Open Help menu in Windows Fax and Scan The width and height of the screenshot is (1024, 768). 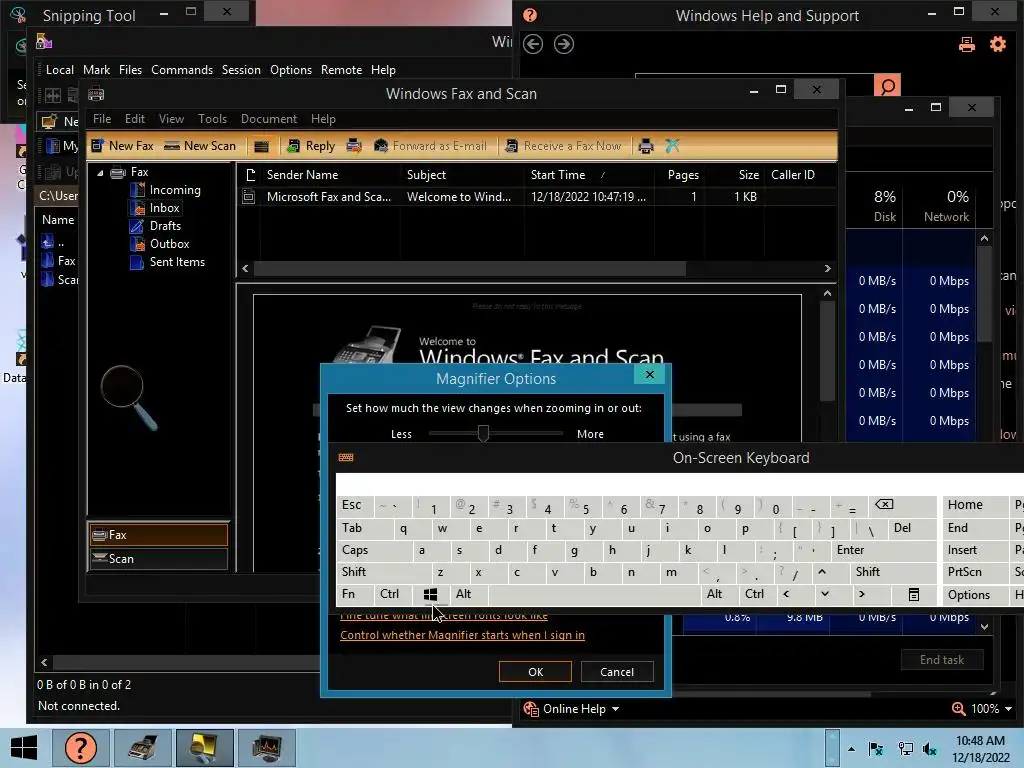pos(323,119)
